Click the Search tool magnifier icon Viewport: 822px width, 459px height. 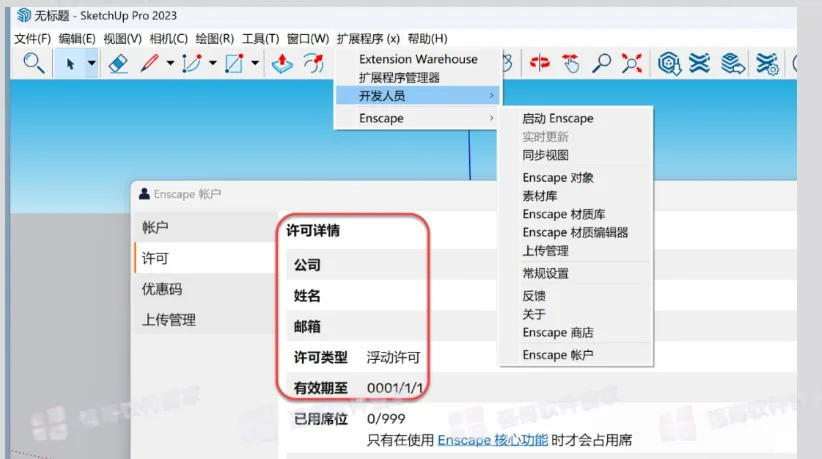click(x=34, y=63)
